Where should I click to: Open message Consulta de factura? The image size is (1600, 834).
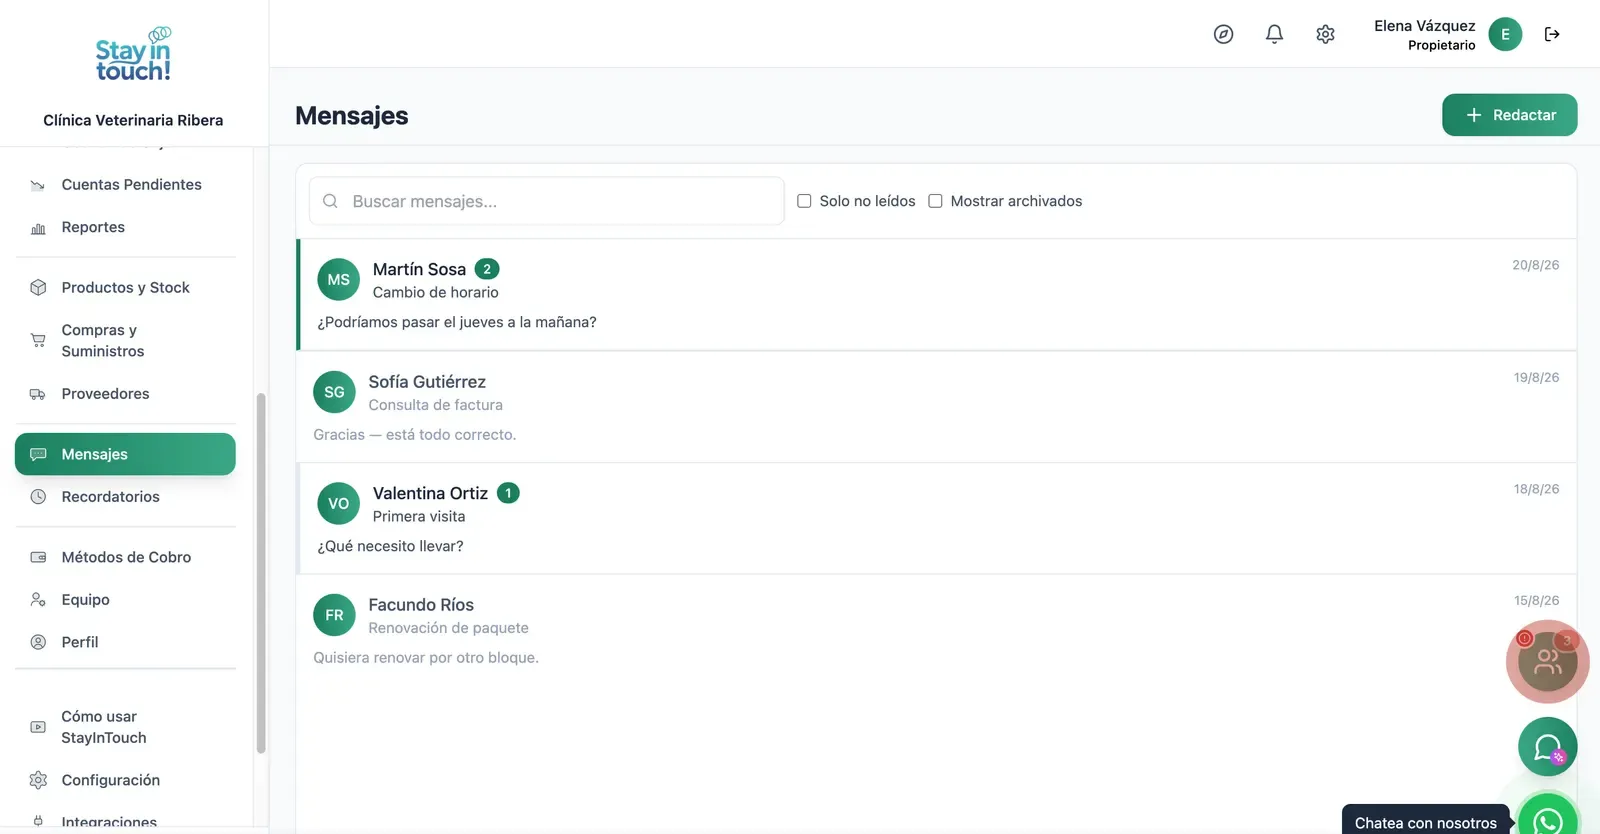pos(936,407)
